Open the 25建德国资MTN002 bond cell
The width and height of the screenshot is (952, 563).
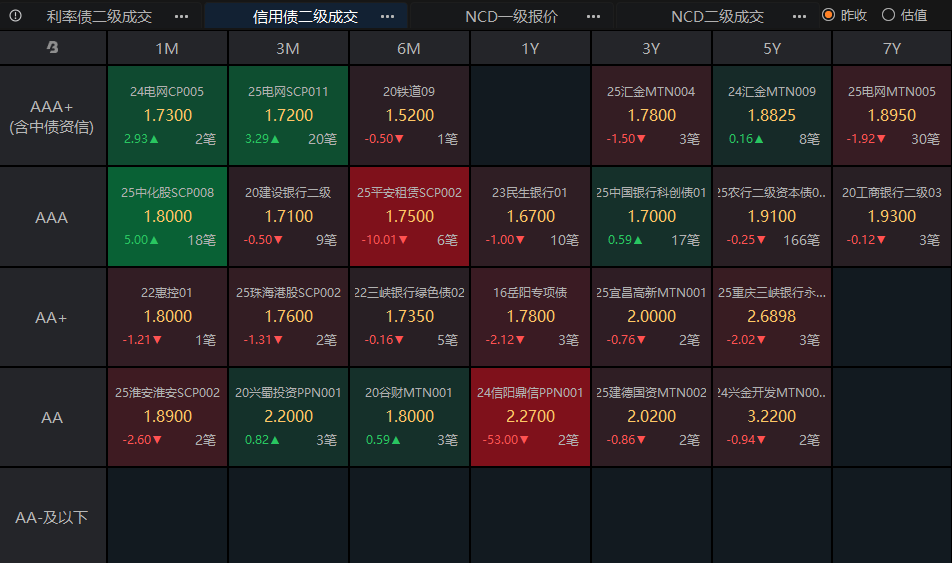[651, 417]
